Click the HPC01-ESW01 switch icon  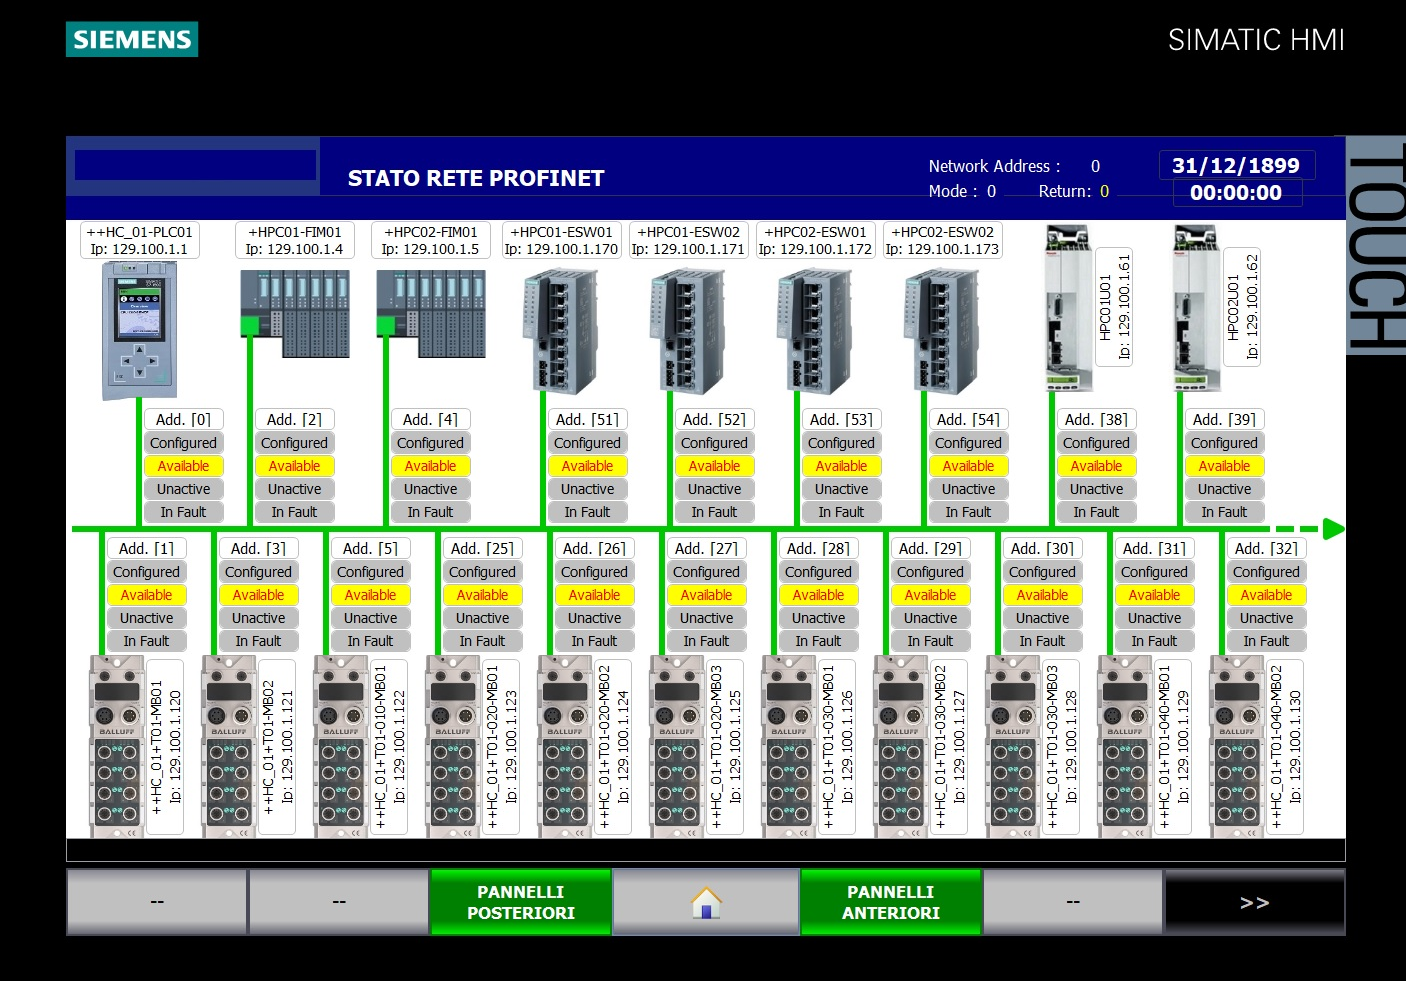click(x=560, y=332)
